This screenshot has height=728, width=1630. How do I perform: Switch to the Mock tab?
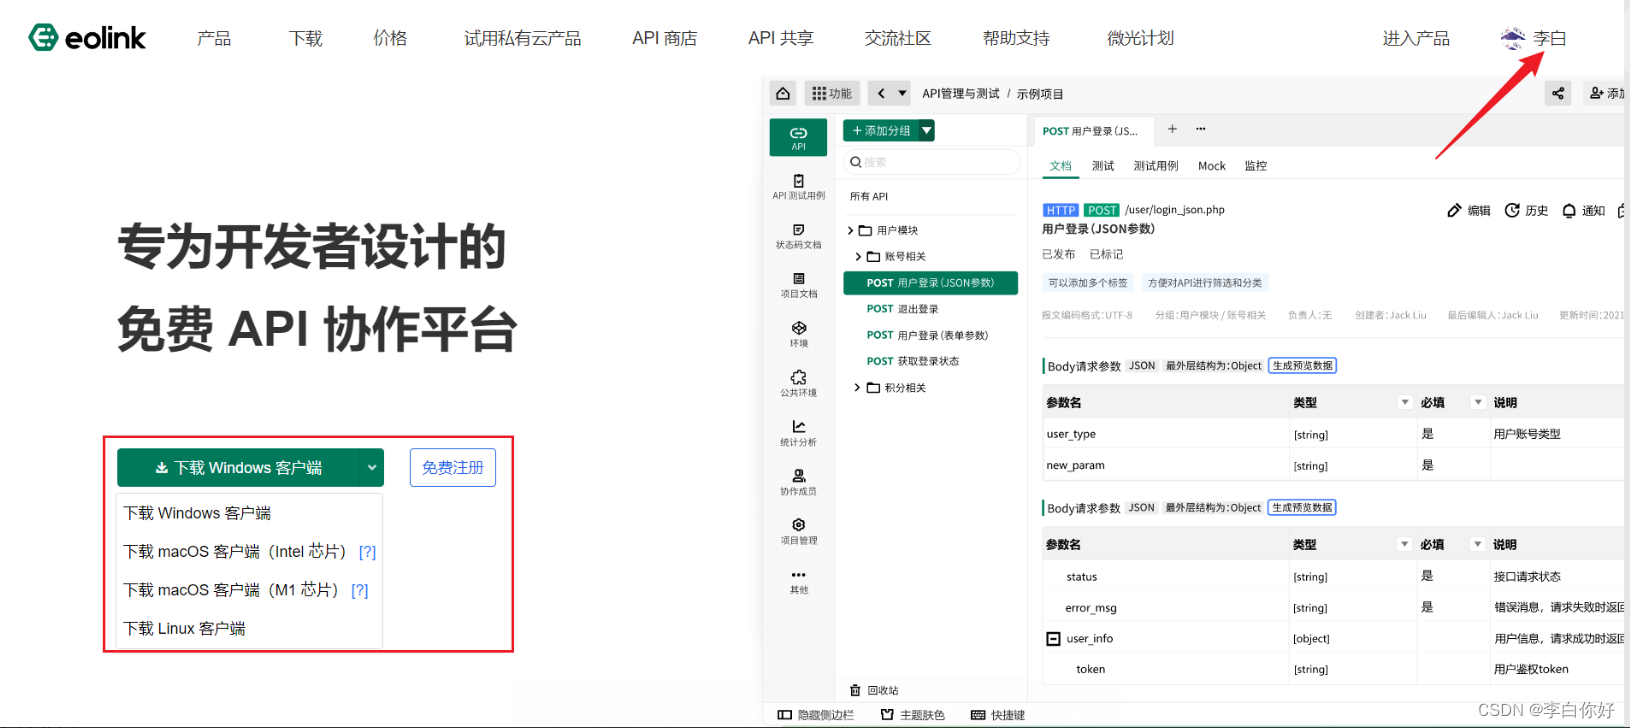tap(1212, 166)
